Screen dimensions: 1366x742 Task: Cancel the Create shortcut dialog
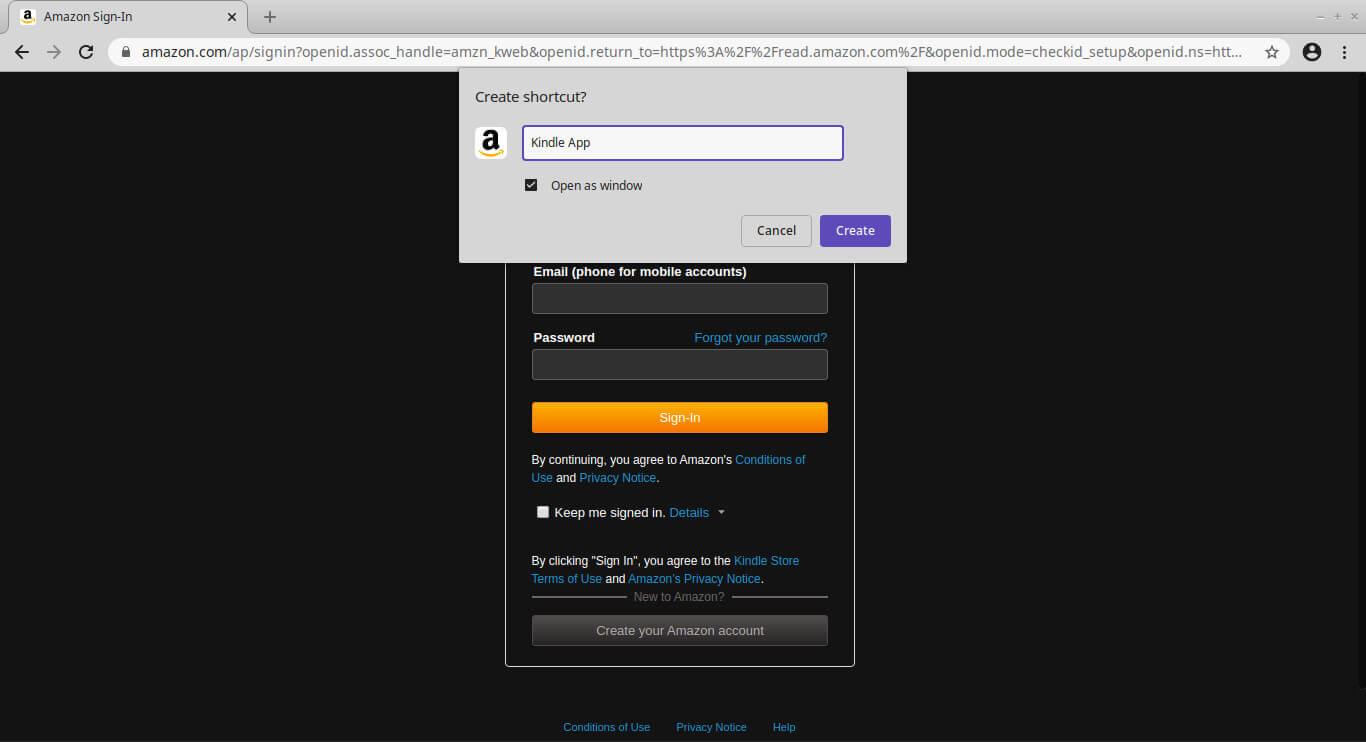(x=776, y=230)
